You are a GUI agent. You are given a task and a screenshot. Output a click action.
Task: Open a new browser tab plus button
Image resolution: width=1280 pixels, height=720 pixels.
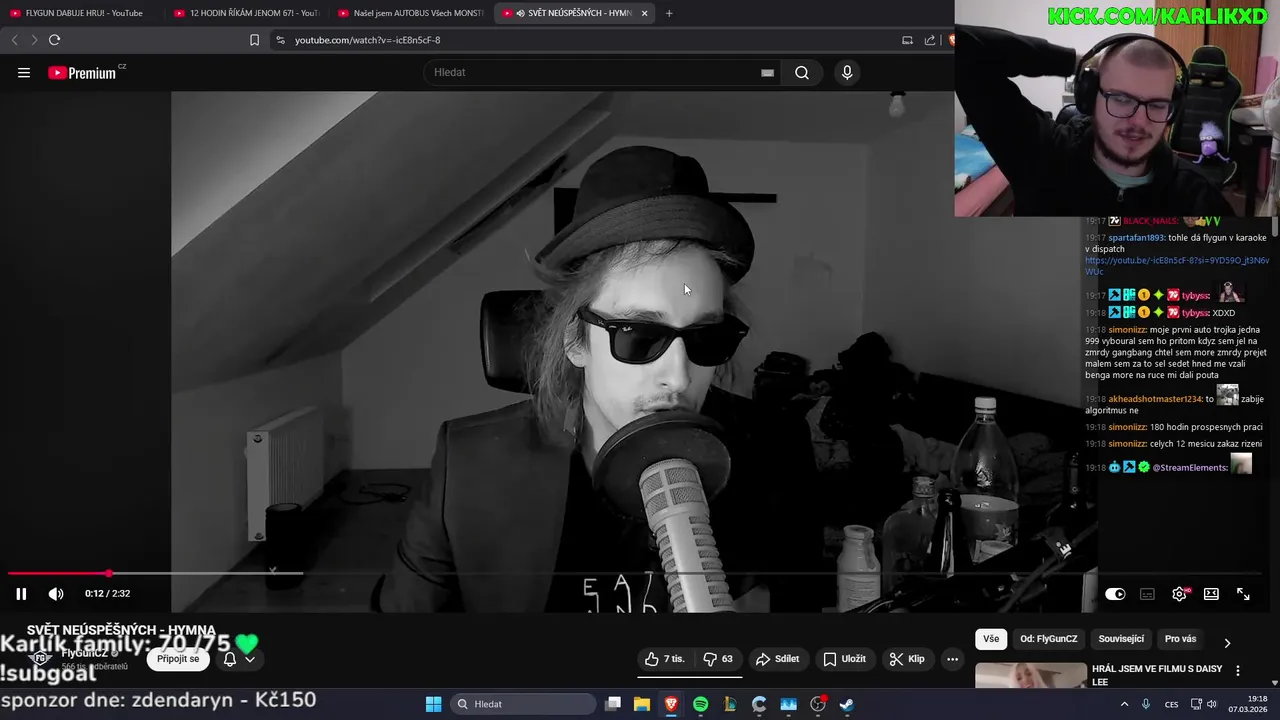(x=669, y=13)
